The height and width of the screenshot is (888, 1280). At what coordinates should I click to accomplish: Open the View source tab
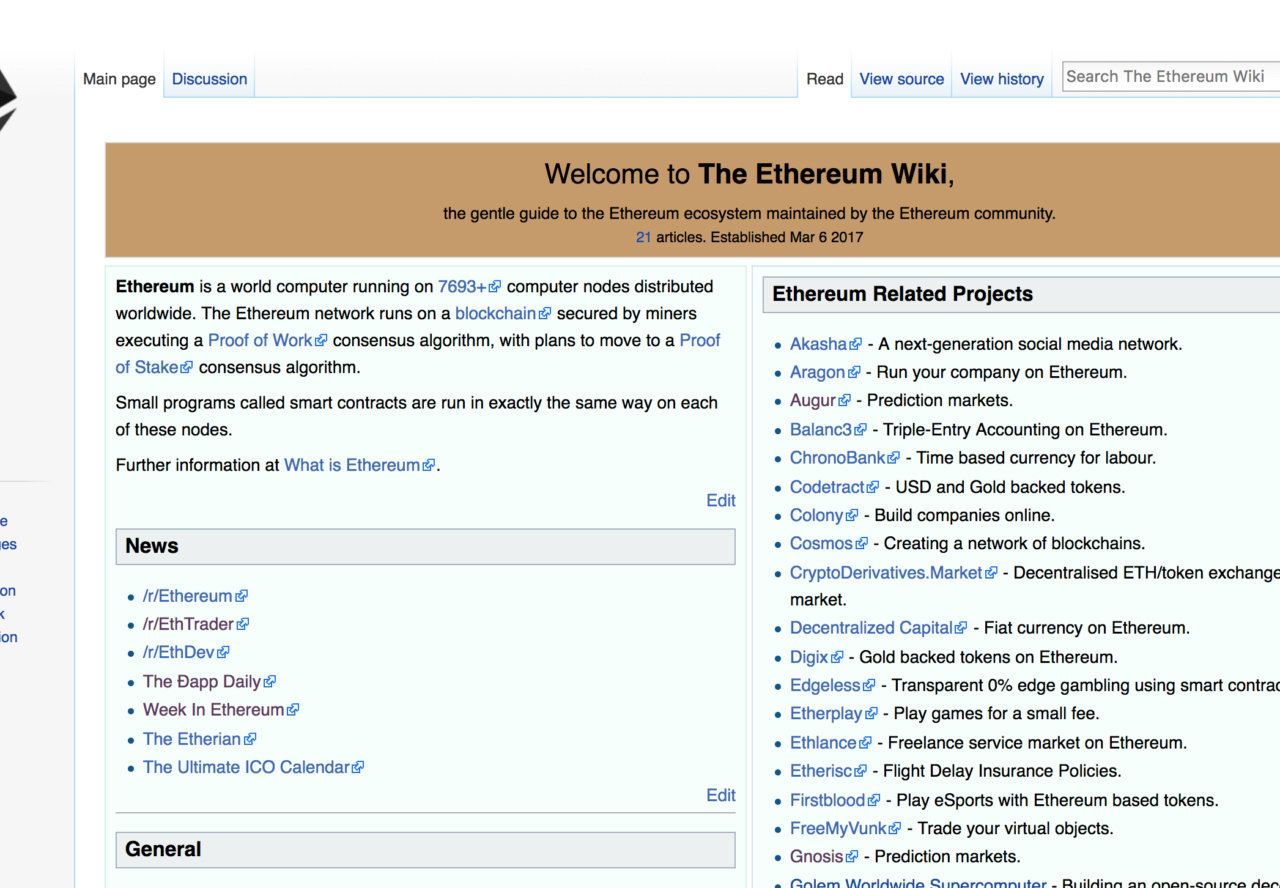coord(901,79)
